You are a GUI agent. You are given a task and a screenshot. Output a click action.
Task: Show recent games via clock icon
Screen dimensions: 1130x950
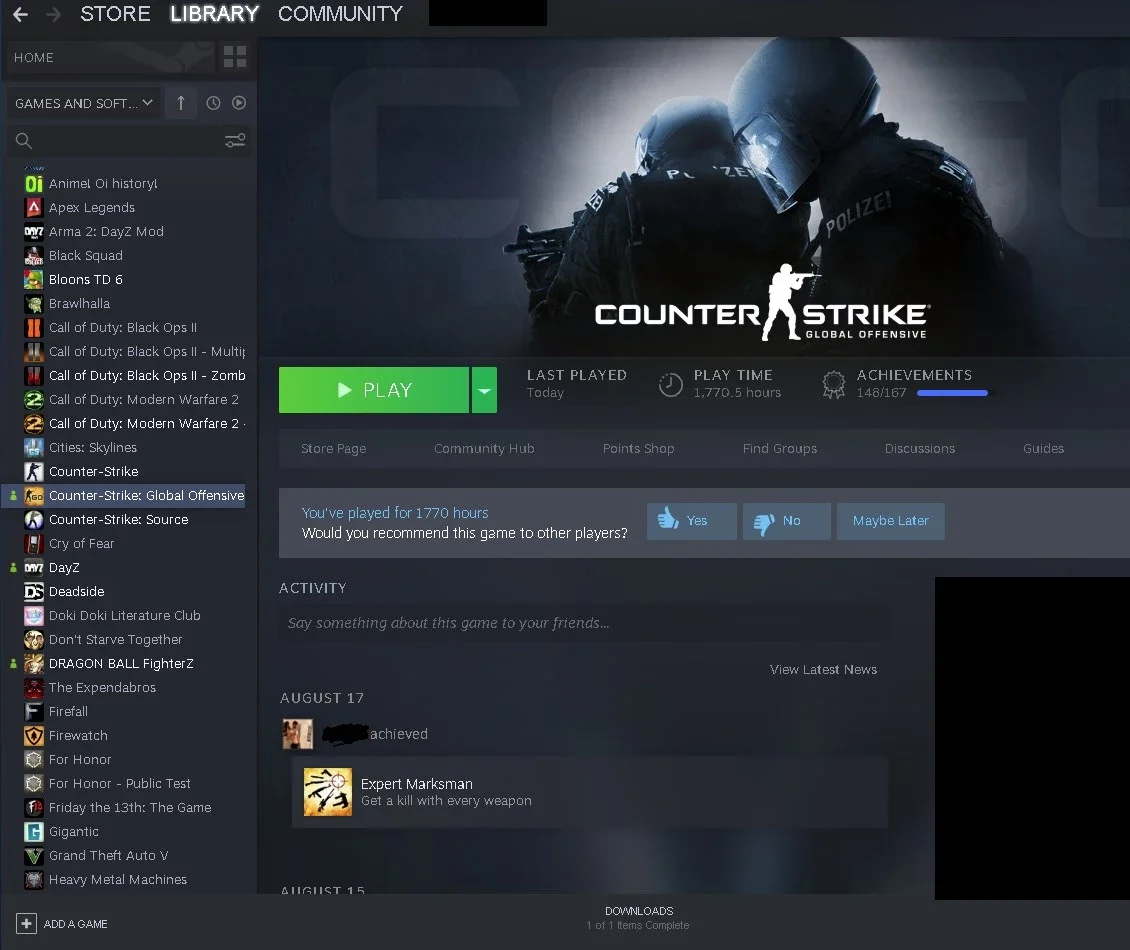click(213, 103)
